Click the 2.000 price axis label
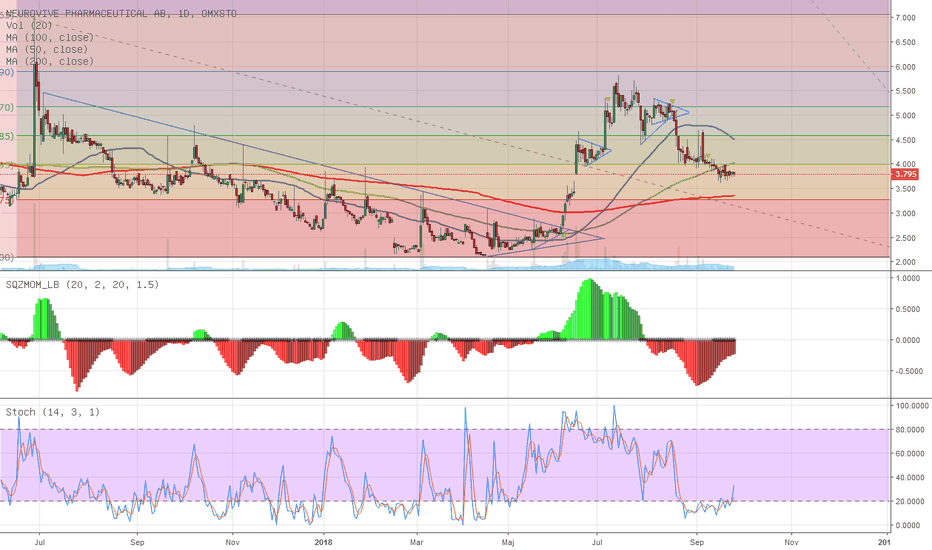932x550 pixels. point(905,262)
